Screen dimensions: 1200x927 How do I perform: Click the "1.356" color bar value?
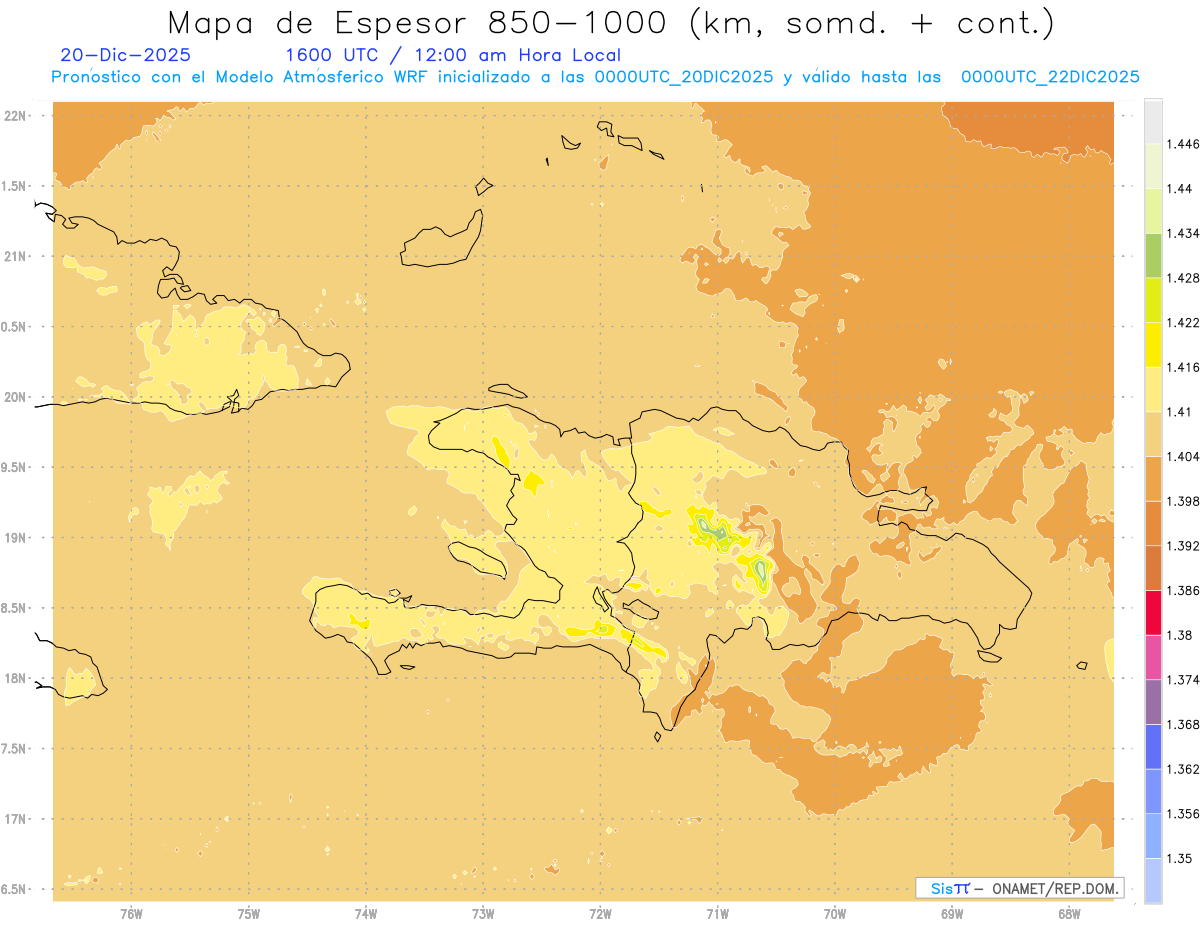point(1181,814)
